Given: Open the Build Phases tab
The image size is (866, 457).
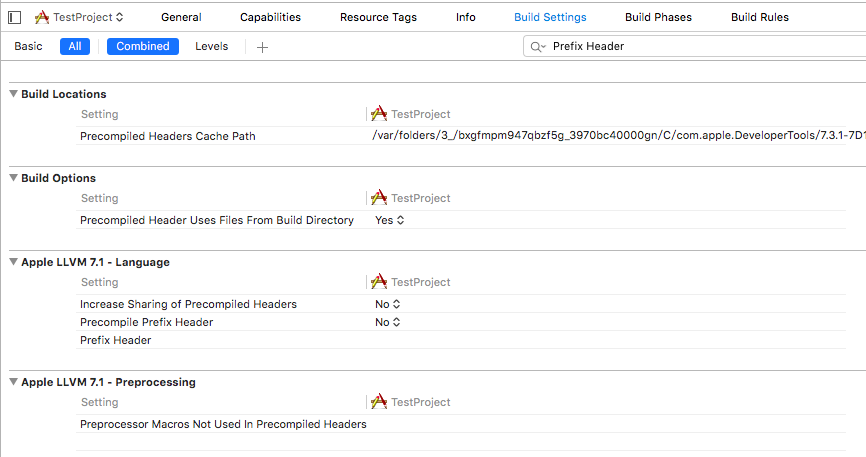Looking at the screenshot, I should click(x=658, y=17).
